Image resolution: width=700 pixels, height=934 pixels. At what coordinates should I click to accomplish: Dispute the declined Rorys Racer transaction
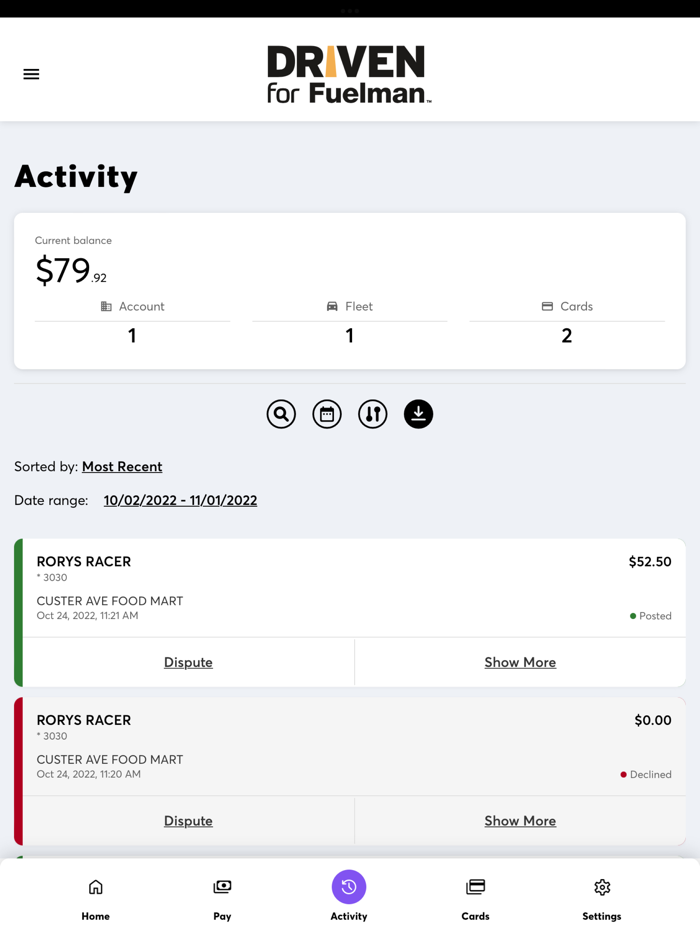(x=188, y=821)
